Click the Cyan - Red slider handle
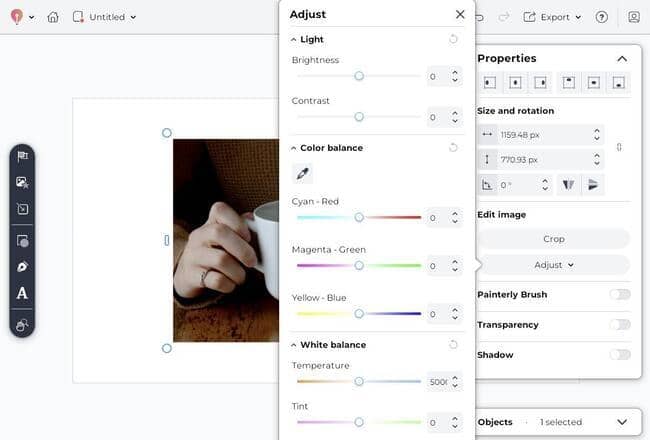Image resolution: width=650 pixels, height=440 pixels. [x=359, y=217]
